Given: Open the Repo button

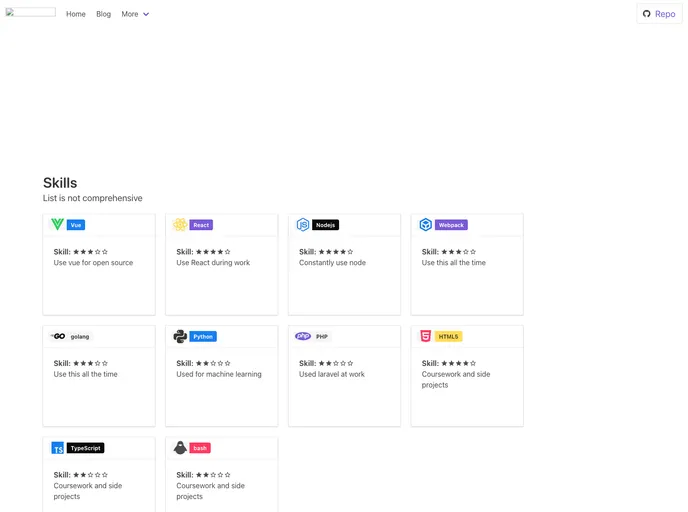Looking at the screenshot, I should 659,14.
